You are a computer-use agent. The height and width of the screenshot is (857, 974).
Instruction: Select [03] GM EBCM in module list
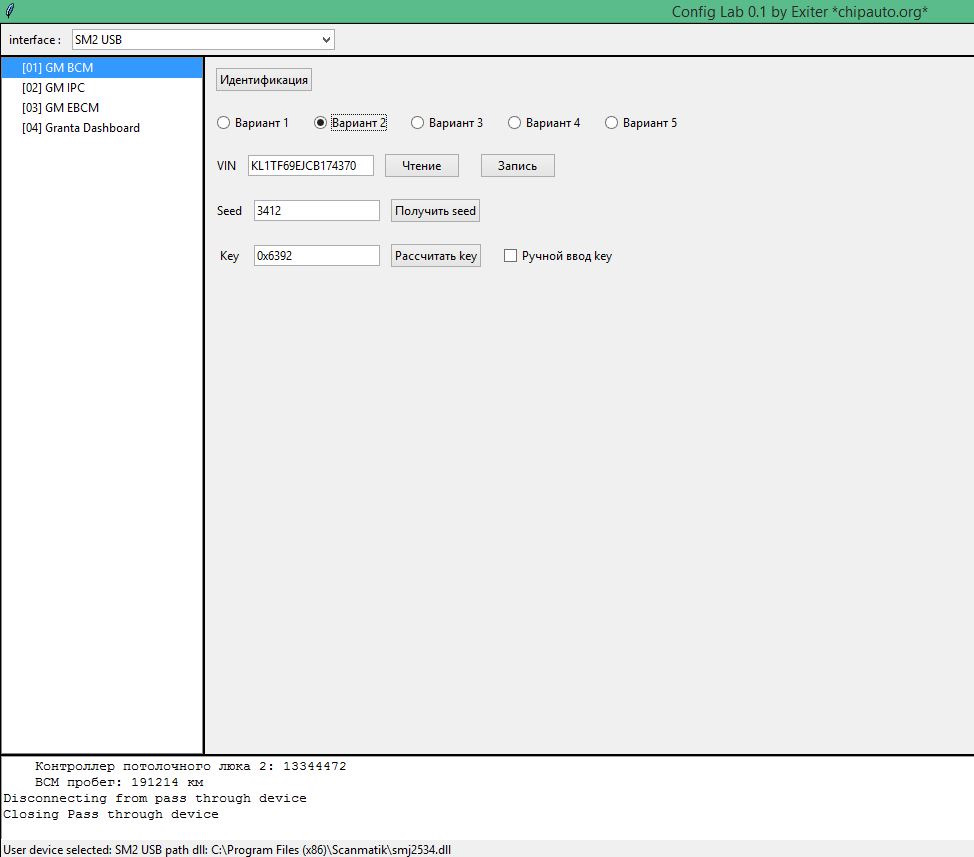[x=102, y=107]
